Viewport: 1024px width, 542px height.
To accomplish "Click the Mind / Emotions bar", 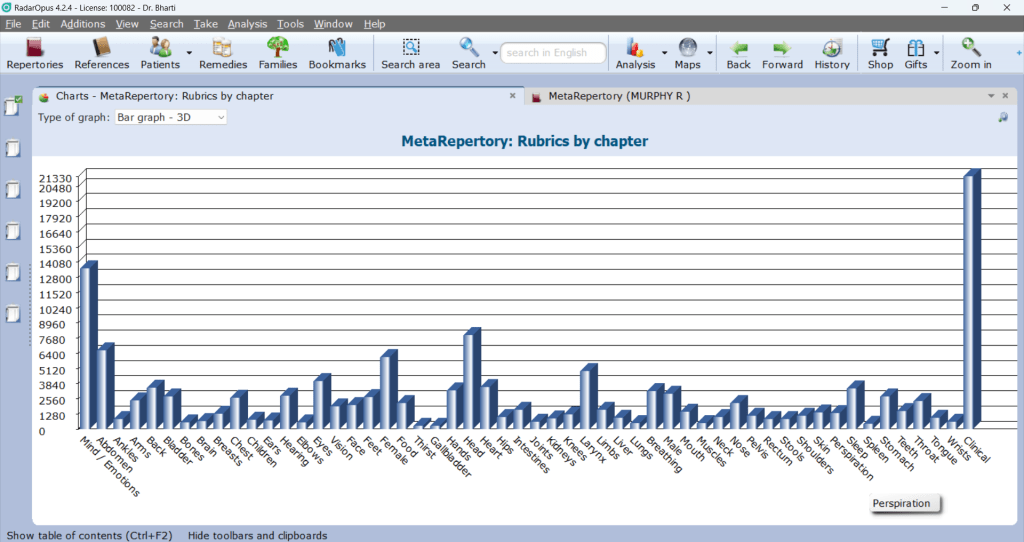I will point(88,345).
